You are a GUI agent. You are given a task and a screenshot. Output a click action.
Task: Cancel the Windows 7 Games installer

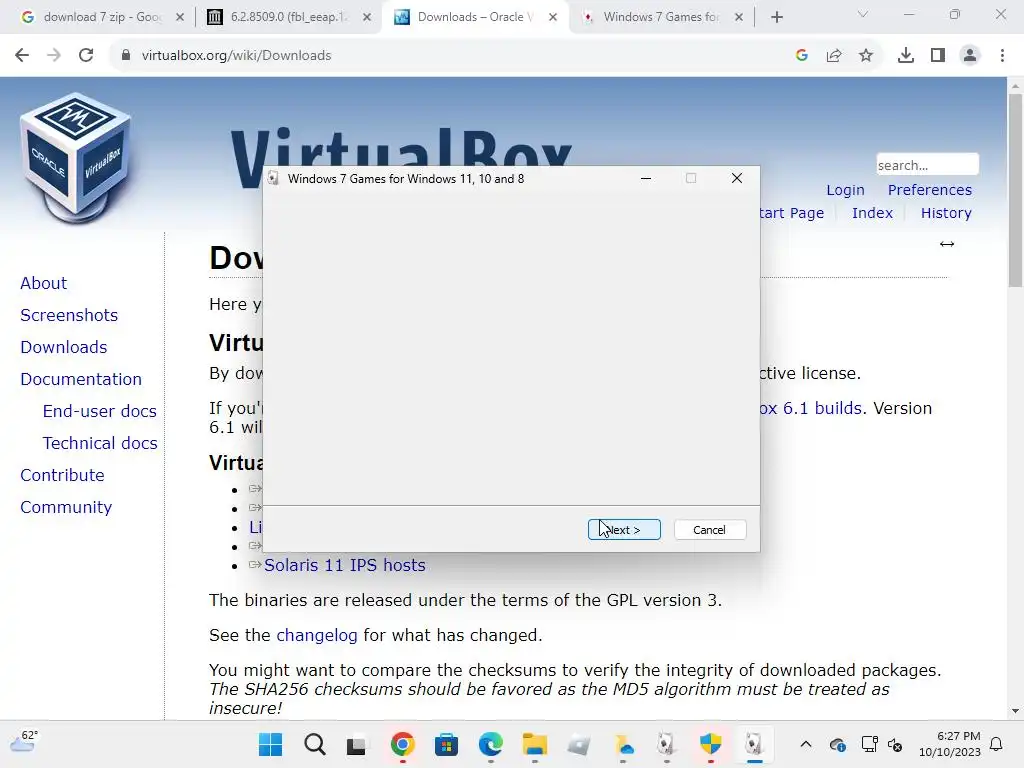(709, 530)
